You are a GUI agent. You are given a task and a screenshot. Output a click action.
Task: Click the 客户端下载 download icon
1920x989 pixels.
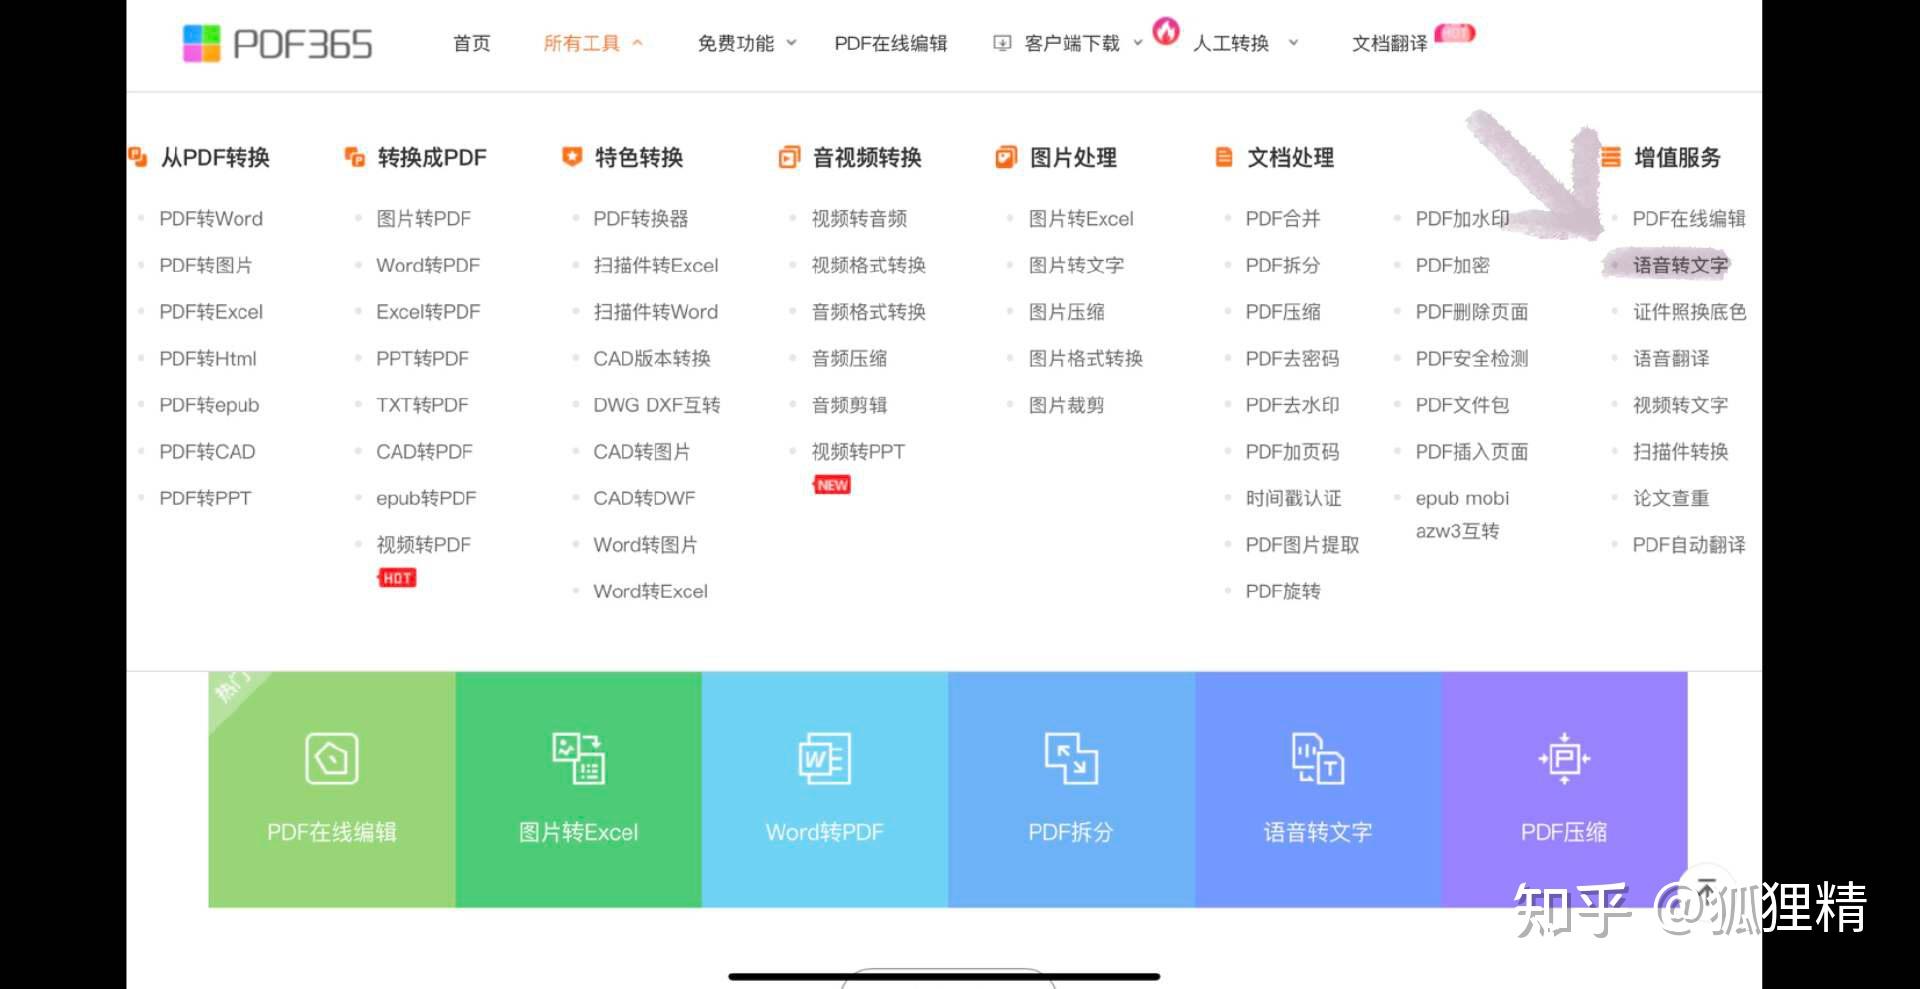point(1002,43)
